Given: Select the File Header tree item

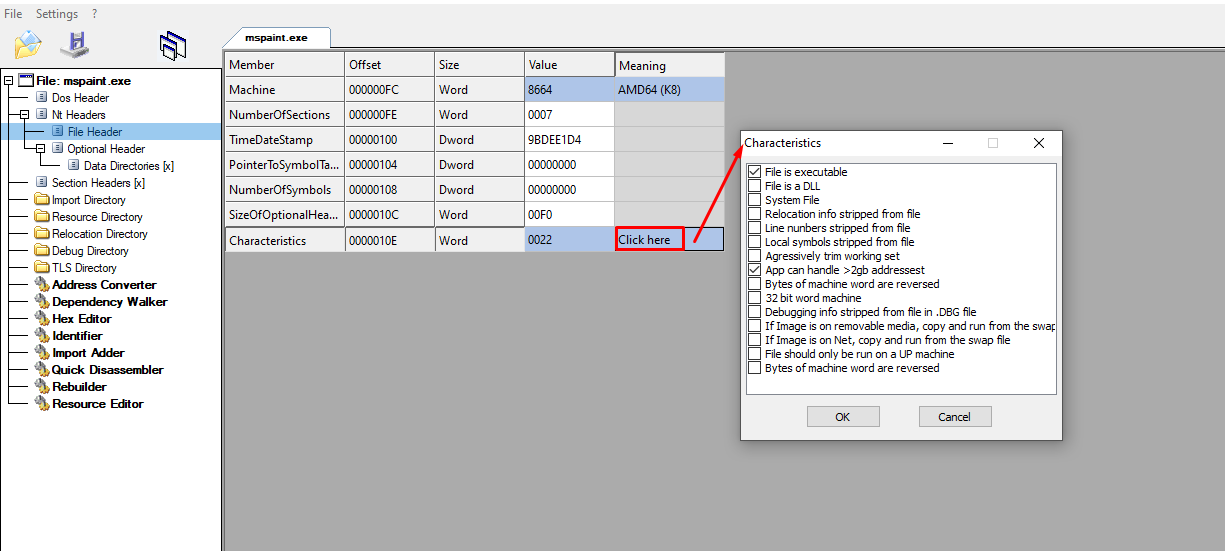Looking at the screenshot, I should coord(95,132).
